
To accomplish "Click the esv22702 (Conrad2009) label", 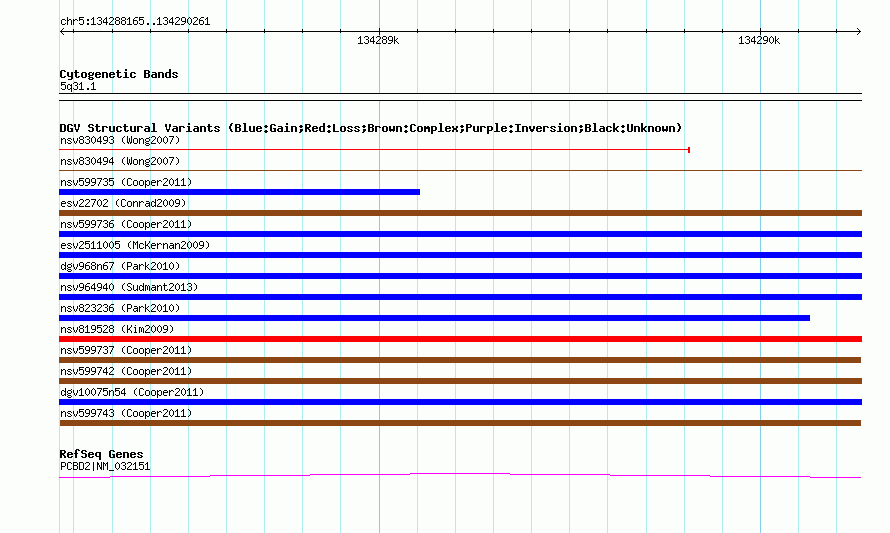I will tap(123, 203).
